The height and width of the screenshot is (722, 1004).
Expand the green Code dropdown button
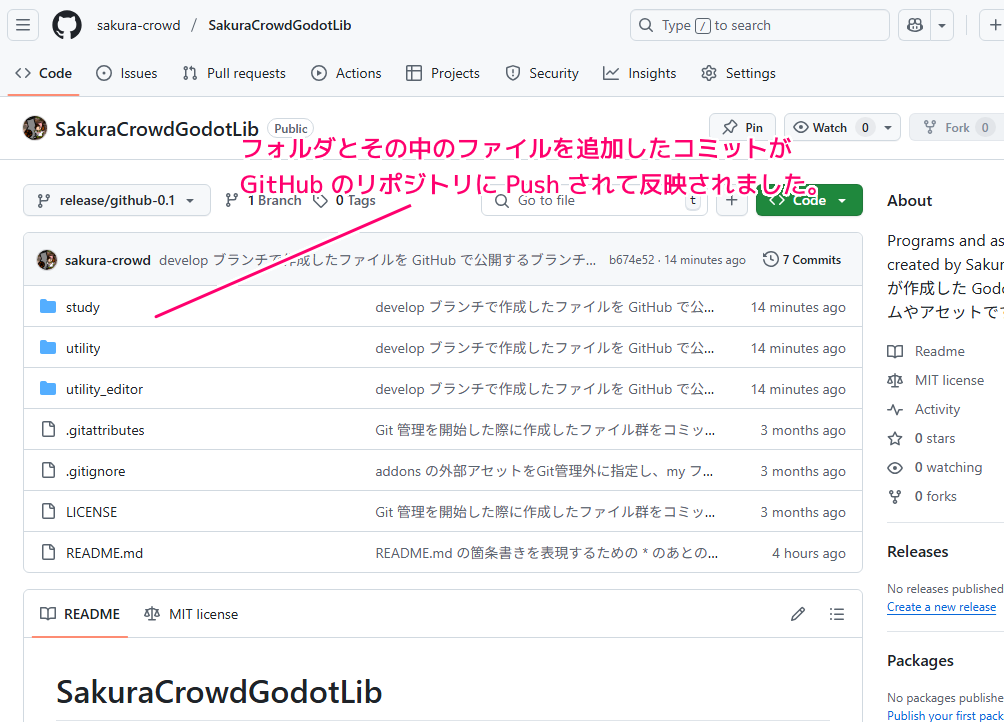[x=809, y=200]
